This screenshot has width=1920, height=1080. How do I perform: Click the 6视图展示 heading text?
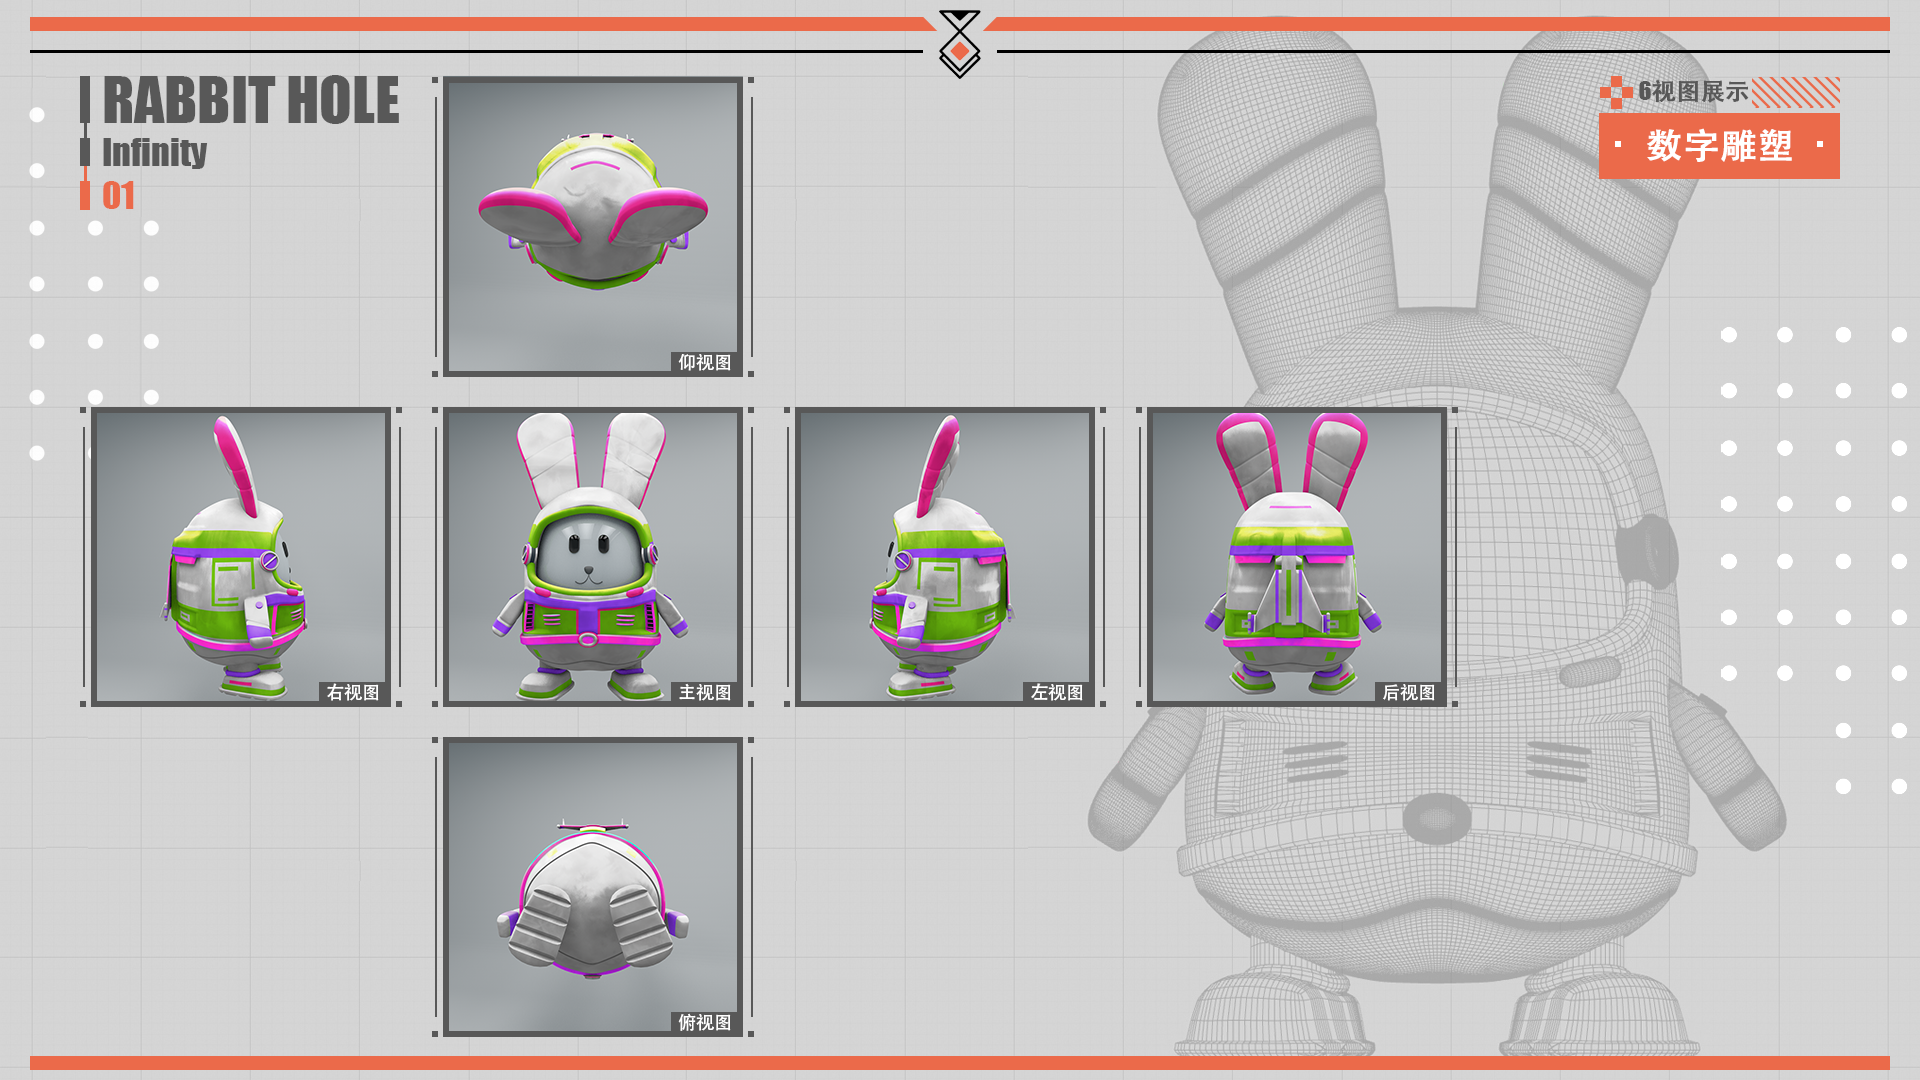(x=1693, y=92)
